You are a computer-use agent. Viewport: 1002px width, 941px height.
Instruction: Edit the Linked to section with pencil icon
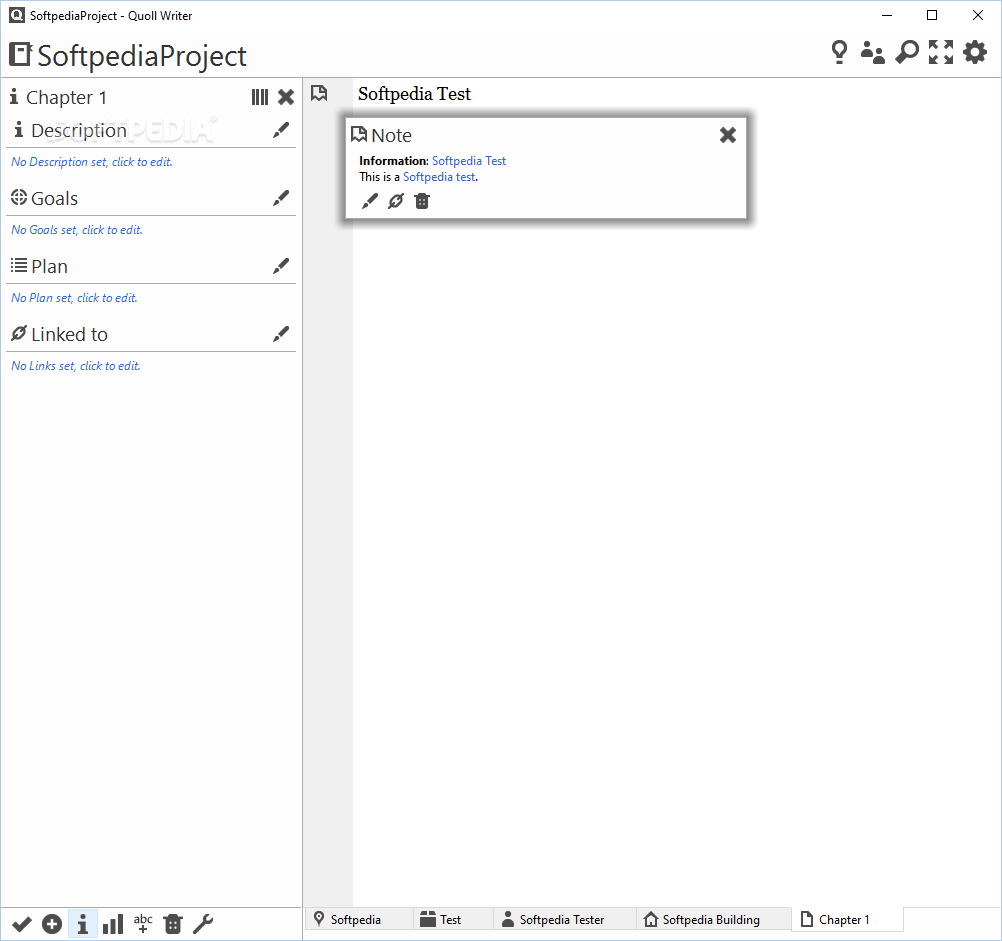tap(281, 334)
